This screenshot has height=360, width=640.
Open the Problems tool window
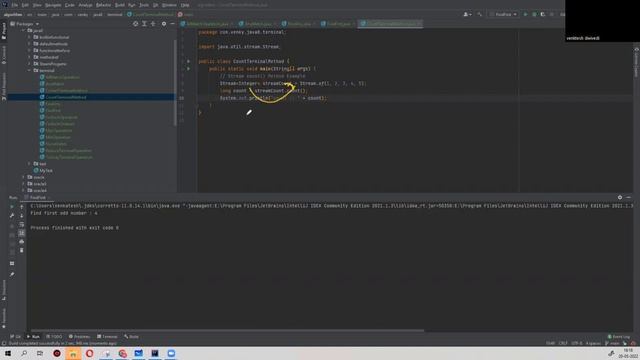click(79, 337)
